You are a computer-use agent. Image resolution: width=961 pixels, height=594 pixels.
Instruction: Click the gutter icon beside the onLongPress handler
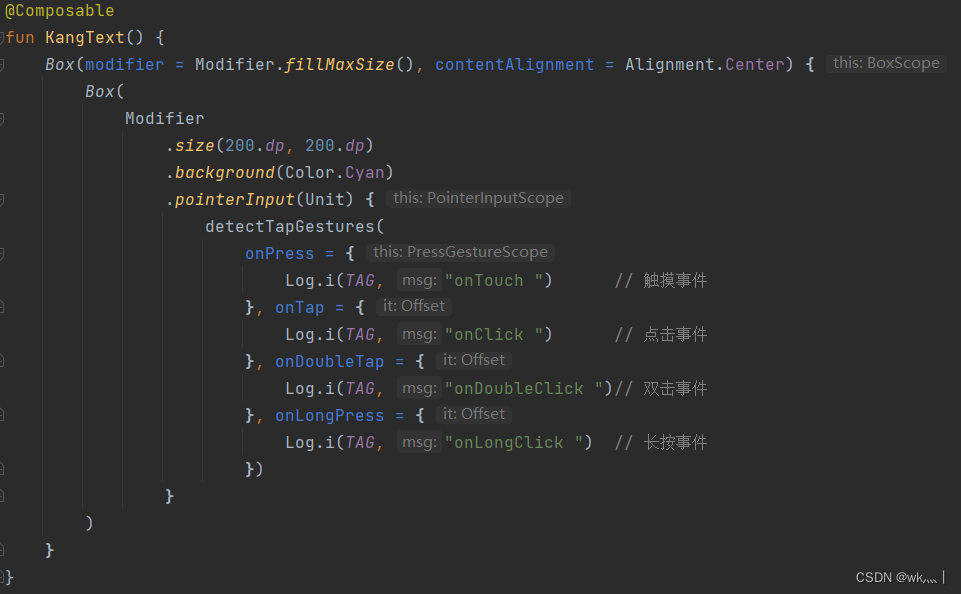coord(6,415)
